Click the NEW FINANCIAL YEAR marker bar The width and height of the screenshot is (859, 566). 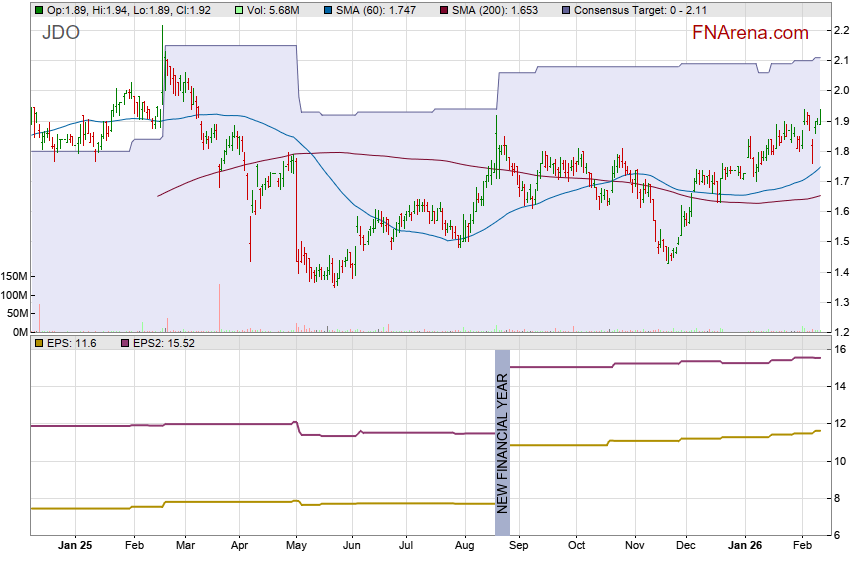pos(502,442)
